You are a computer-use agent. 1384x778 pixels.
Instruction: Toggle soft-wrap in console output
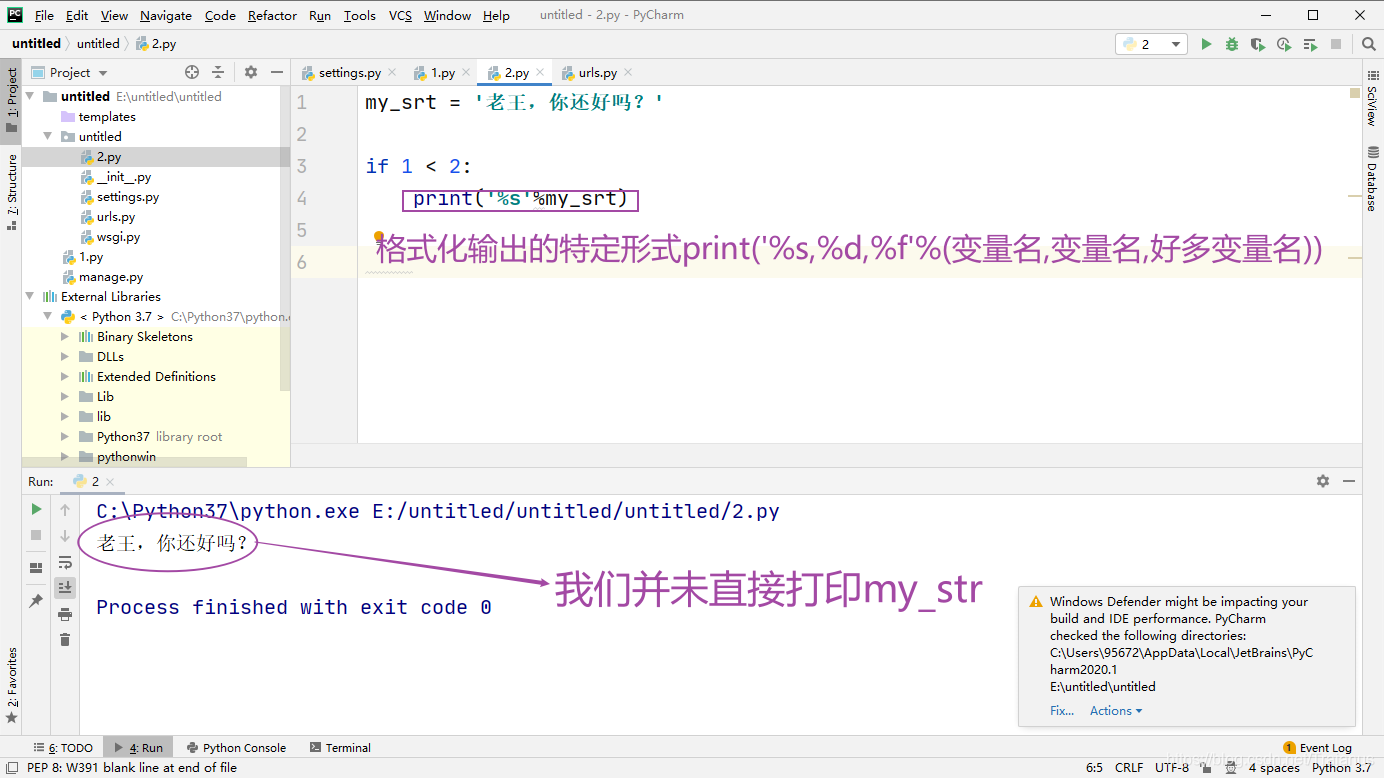point(65,562)
